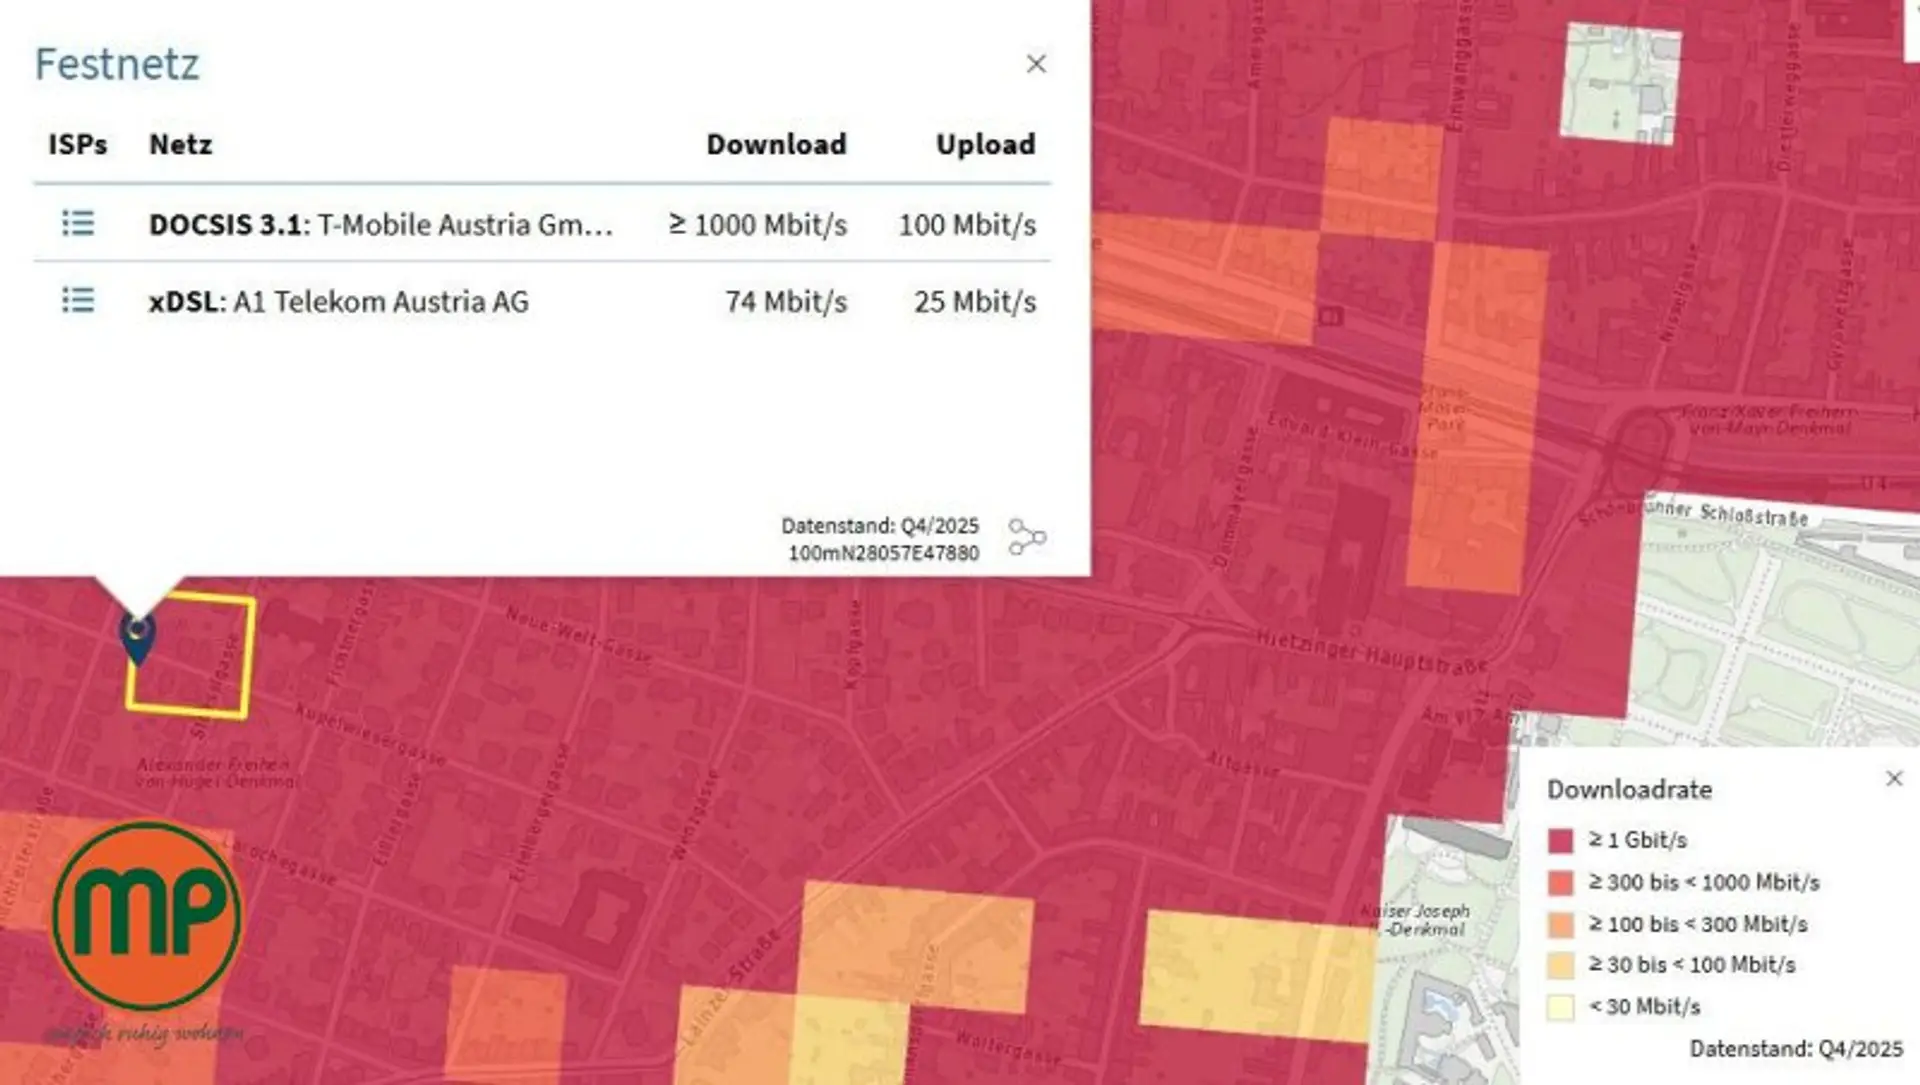Click the < 30 Mbit/s legend swatch

coord(1561,1007)
